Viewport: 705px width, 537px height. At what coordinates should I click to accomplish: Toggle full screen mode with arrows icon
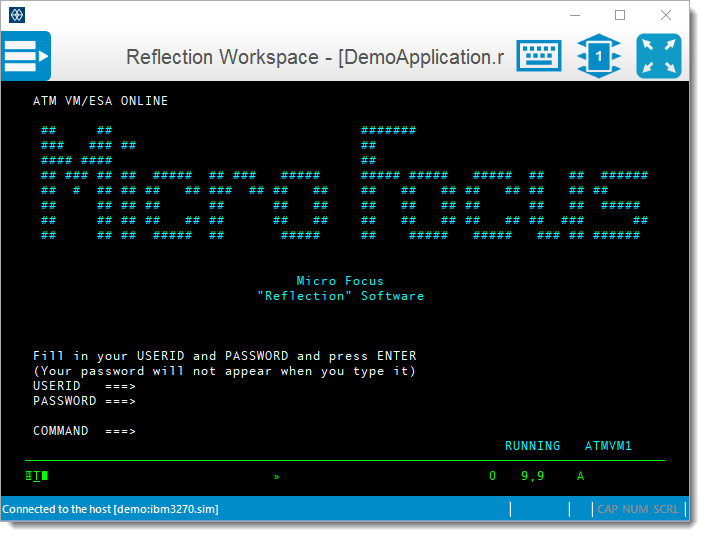coord(658,56)
